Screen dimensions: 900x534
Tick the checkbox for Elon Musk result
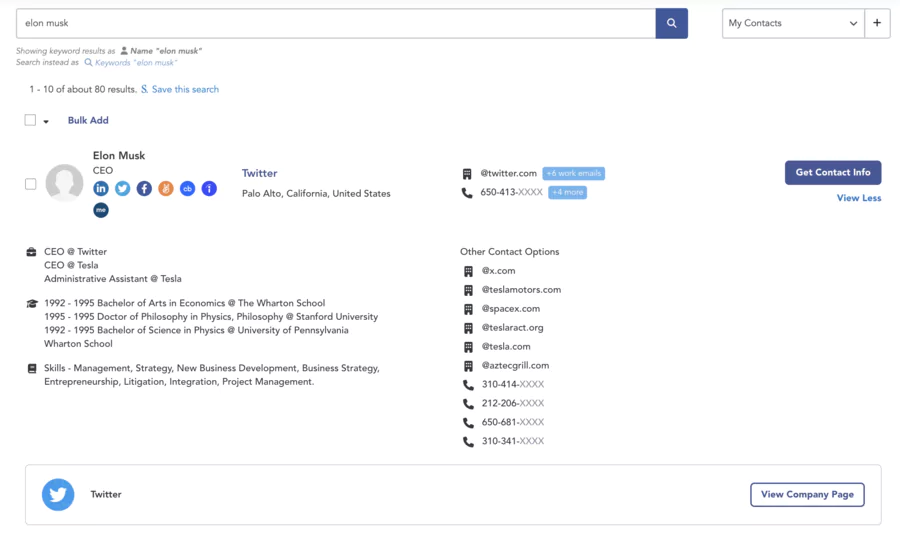pyautogui.click(x=30, y=184)
